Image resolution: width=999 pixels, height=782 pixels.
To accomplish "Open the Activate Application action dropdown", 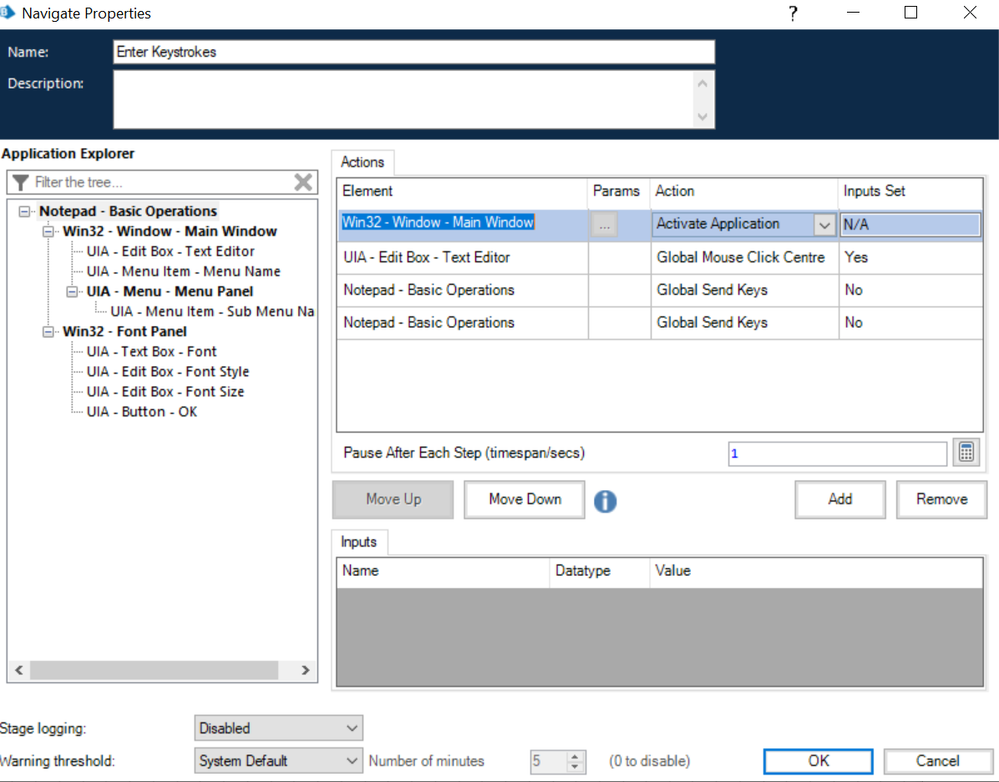I will coord(824,225).
